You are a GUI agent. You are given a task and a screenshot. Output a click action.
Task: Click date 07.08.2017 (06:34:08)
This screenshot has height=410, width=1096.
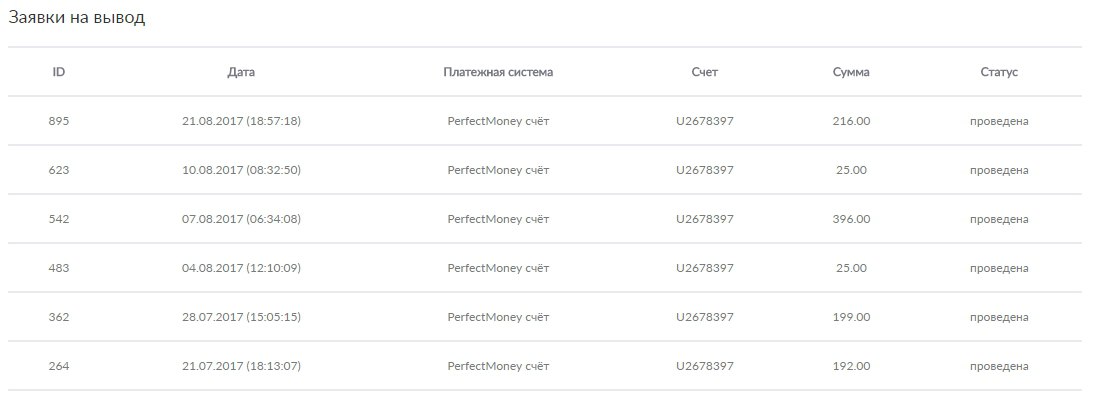(x=241, y=219)
